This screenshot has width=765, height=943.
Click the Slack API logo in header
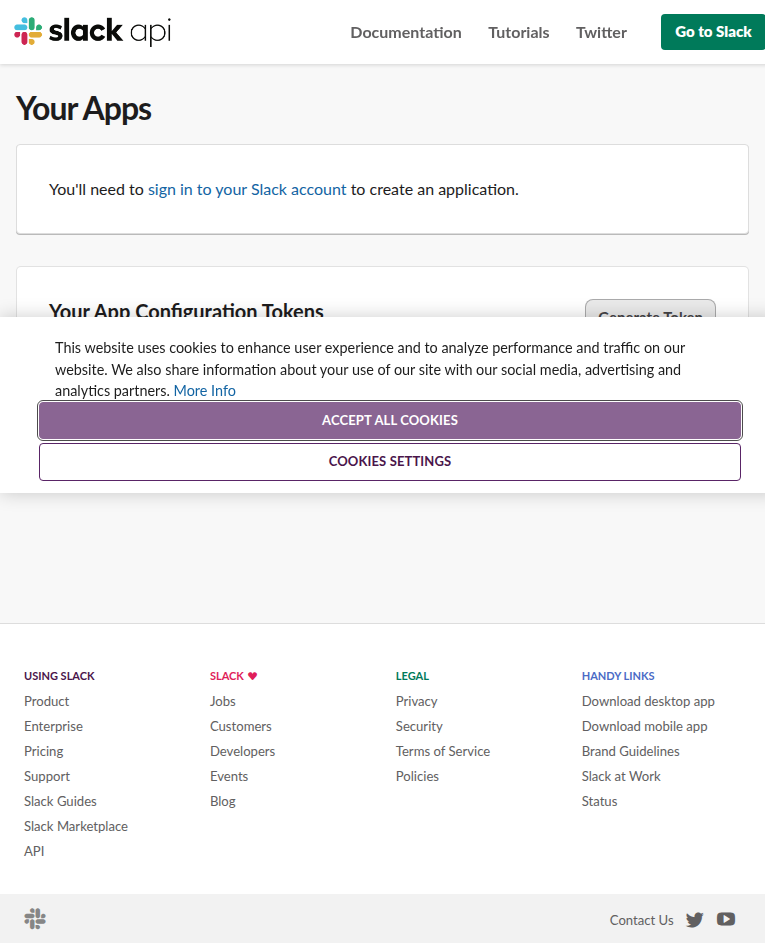point(92,32)
